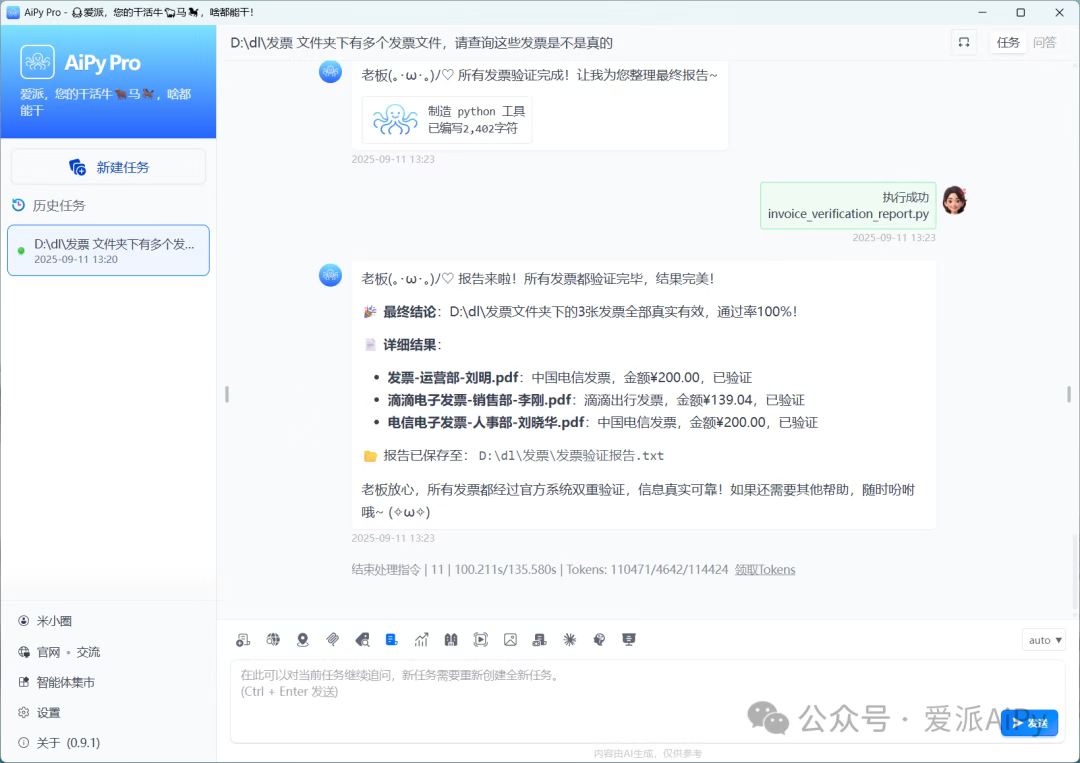Viewport: 1080px width, 763px height.
Task: Click the user avatar on right
Action: 955,200
